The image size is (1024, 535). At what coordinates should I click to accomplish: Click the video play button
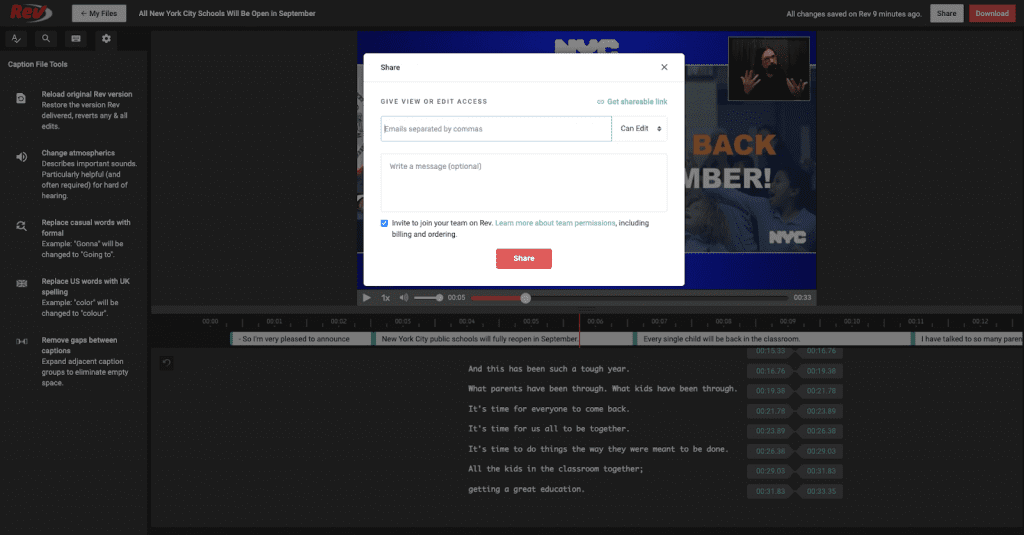coord(367,298)
